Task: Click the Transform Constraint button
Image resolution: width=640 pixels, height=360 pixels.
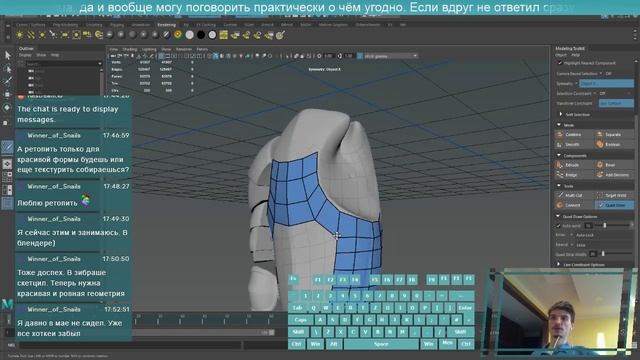Action: click(x=616, y=104)
